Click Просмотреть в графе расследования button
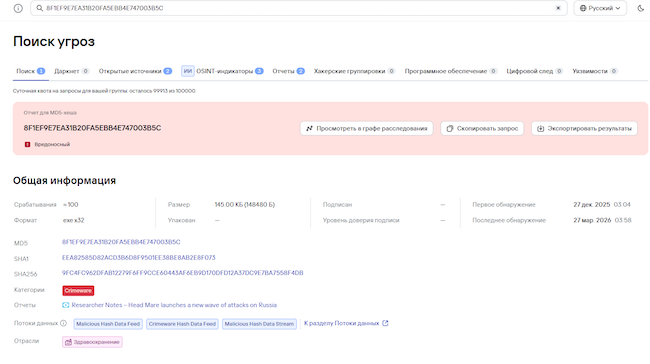650x364 pixels. [366, 129]
